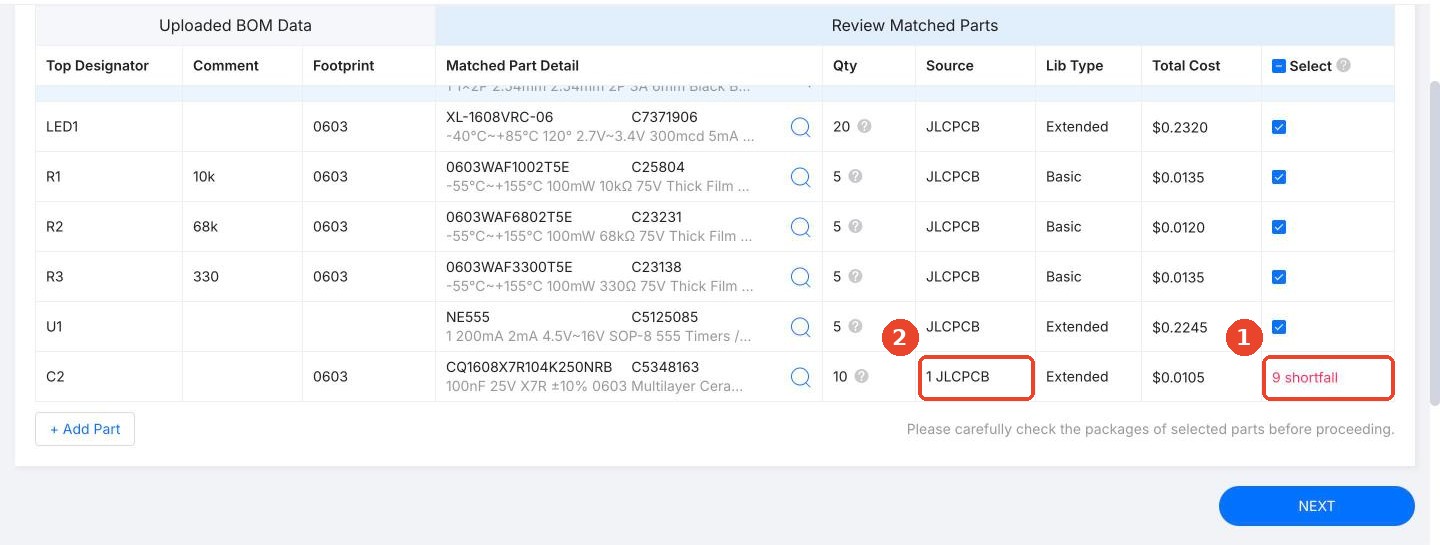This screenshot has height=545, width=1440.
Task: Click the Top Designator column header
Action: coord(97,66)
